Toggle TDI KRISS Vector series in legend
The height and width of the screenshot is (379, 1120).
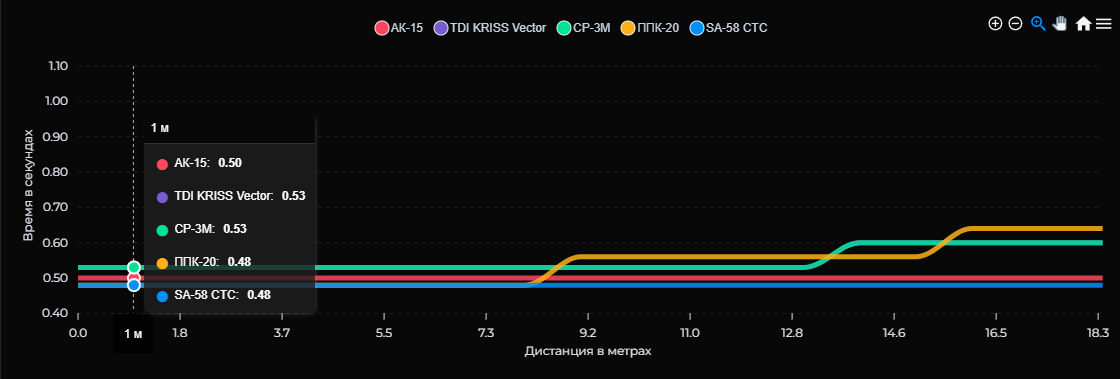[490, 28]
